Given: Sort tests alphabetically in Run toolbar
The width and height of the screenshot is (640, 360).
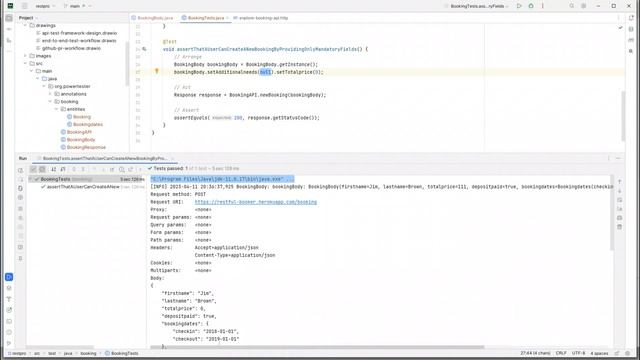Looking at the screenshot, I should tap(53, 169).
